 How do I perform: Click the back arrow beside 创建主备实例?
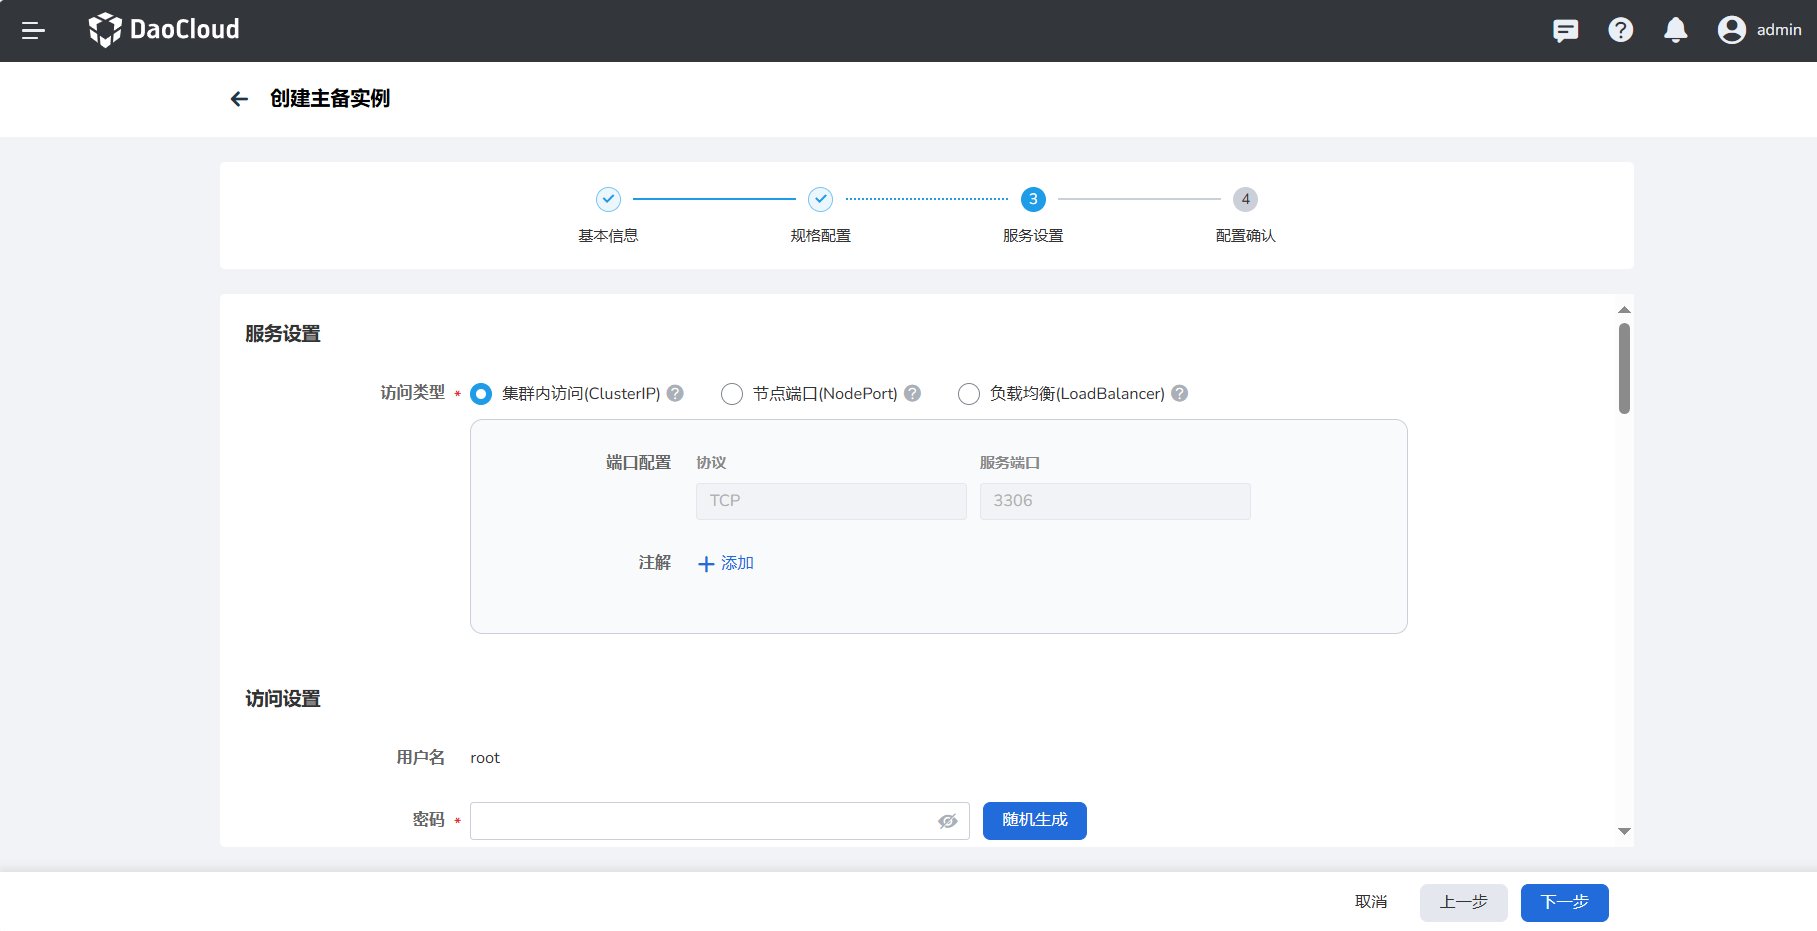239,99
